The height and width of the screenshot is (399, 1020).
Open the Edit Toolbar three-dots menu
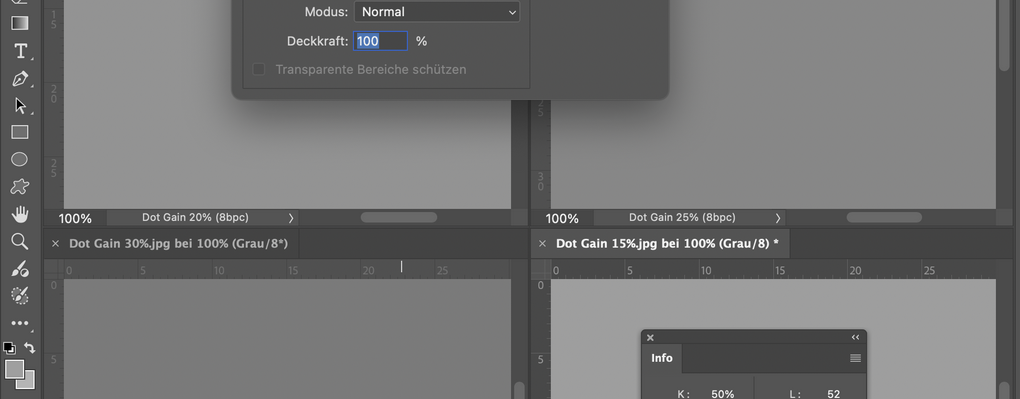tap(20, 323)
